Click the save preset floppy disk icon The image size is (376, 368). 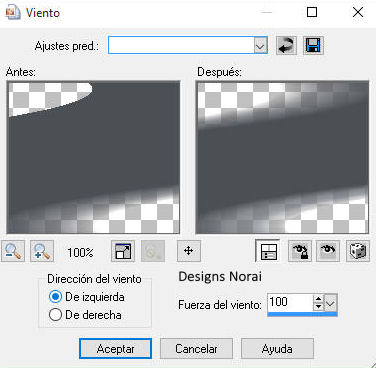tap(313, 45)
